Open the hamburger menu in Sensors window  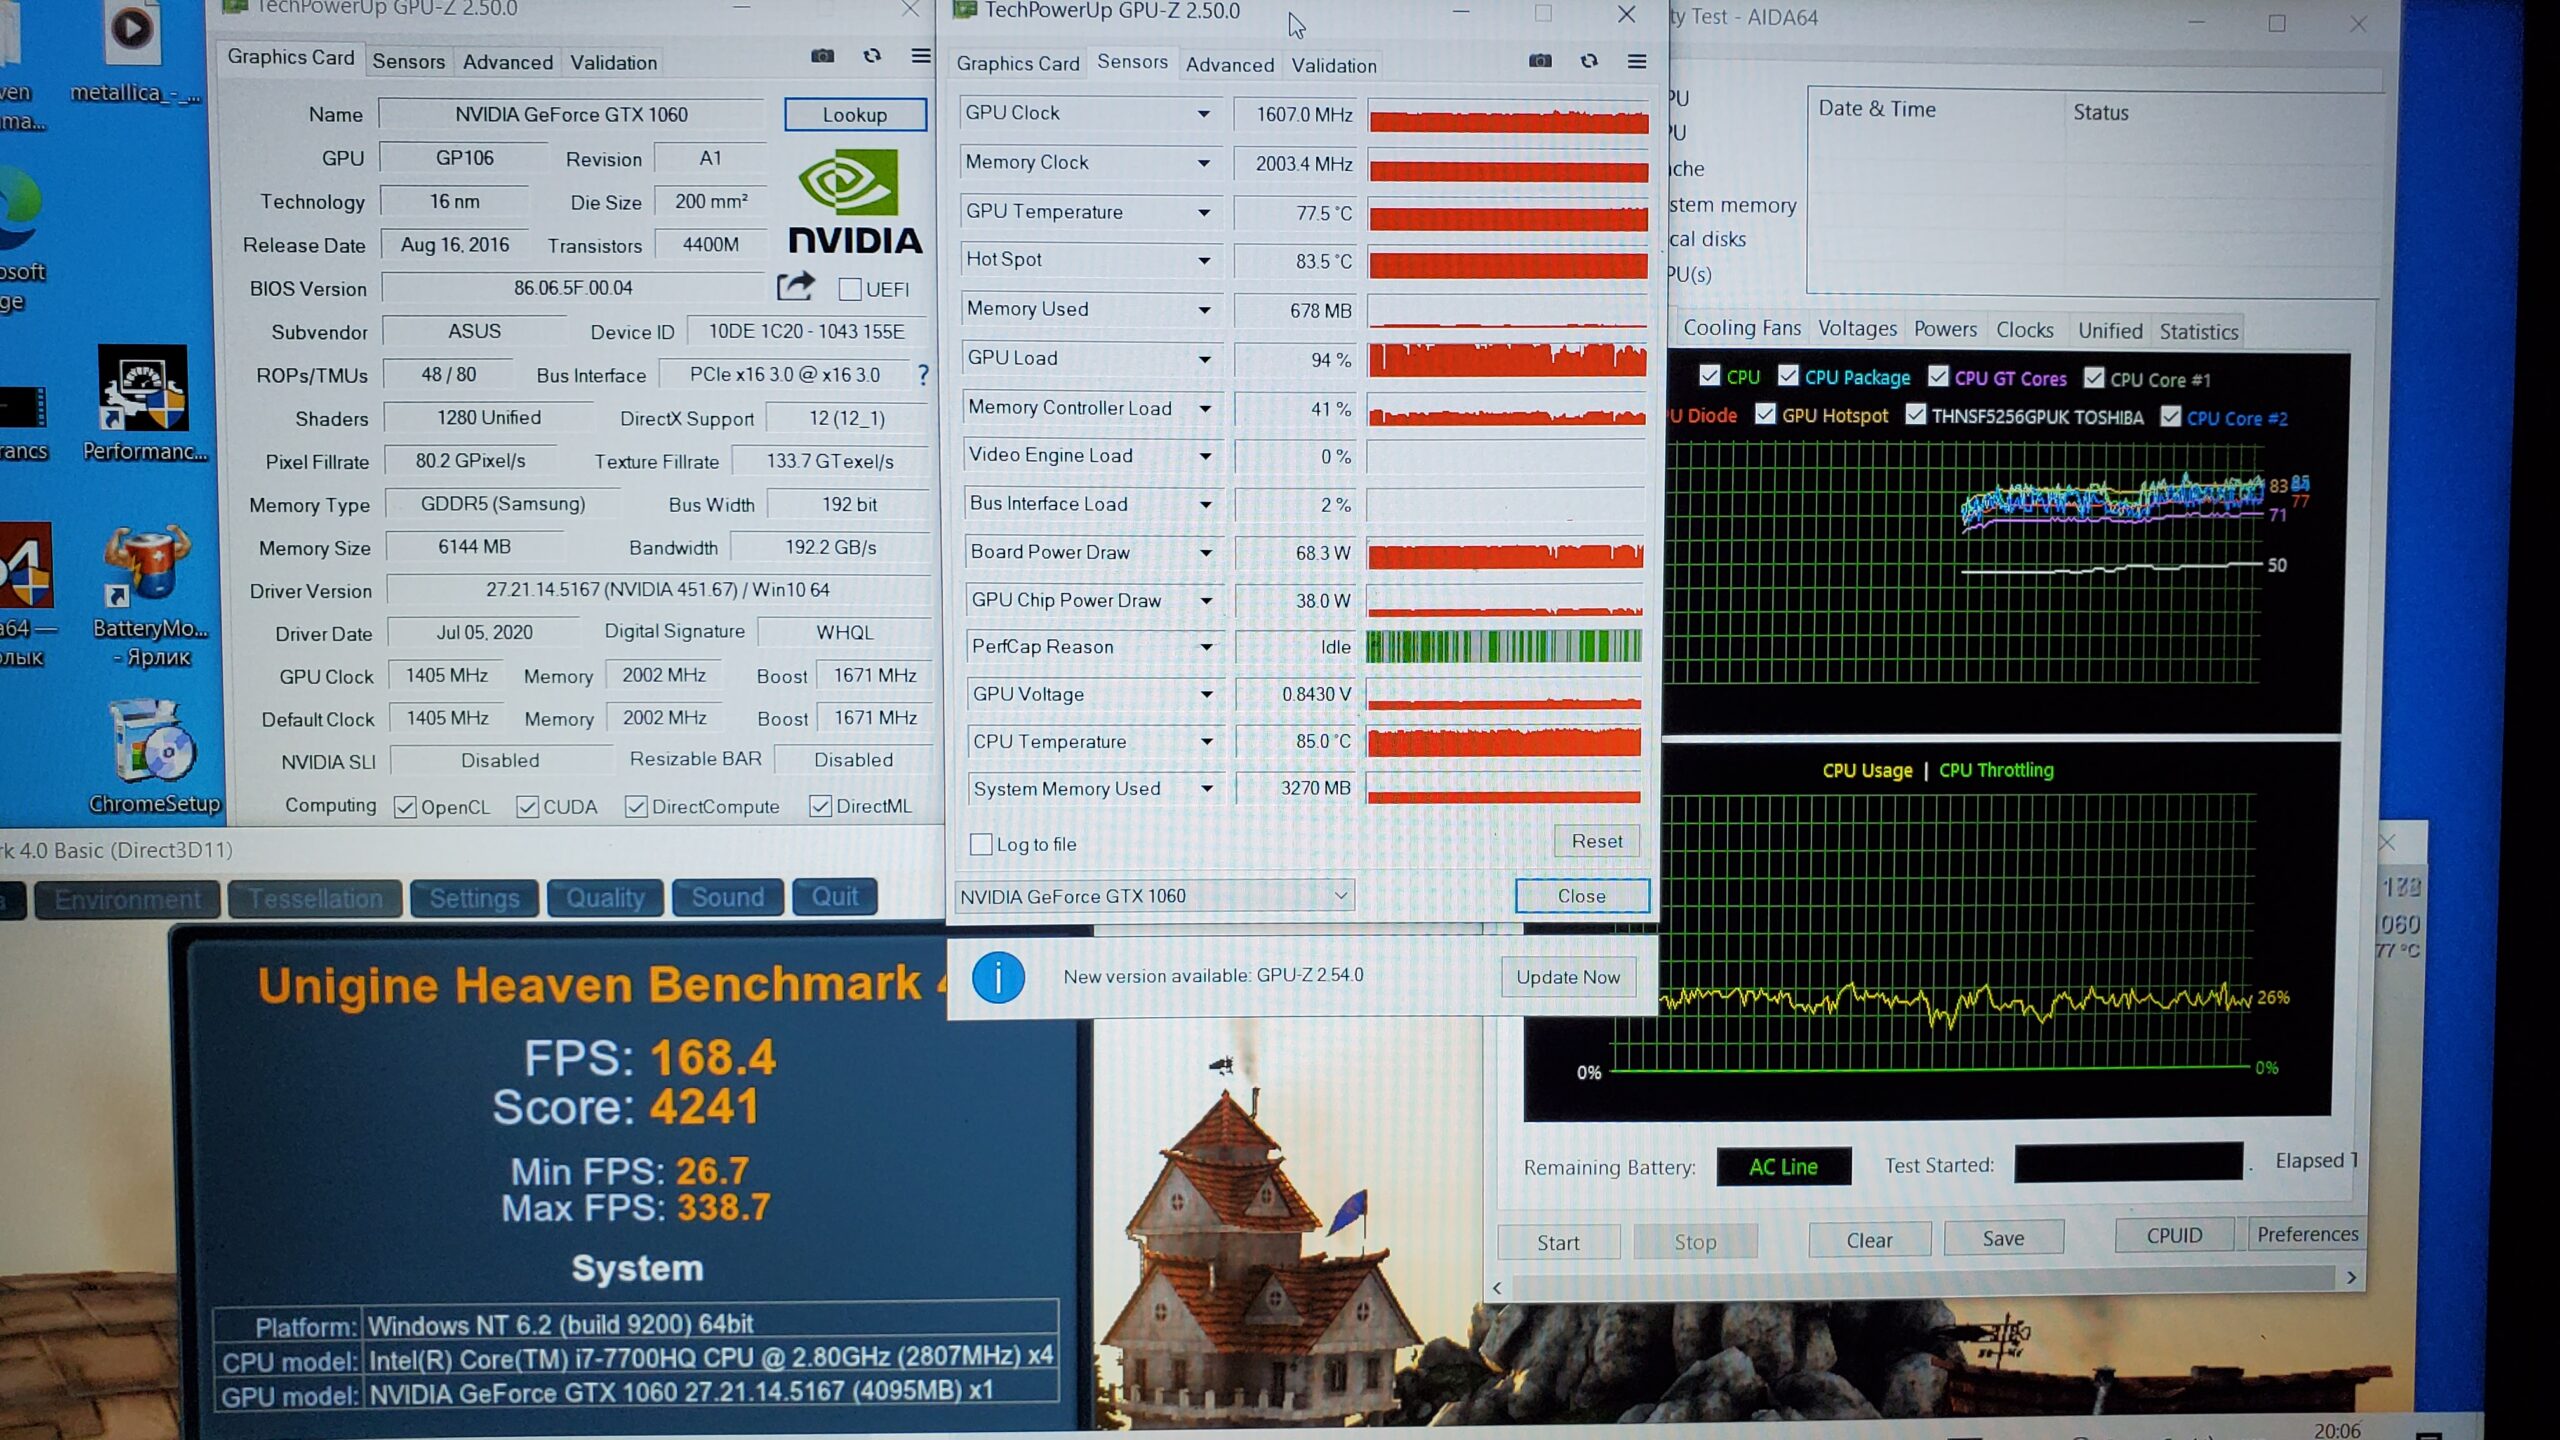coord(1637,62)
